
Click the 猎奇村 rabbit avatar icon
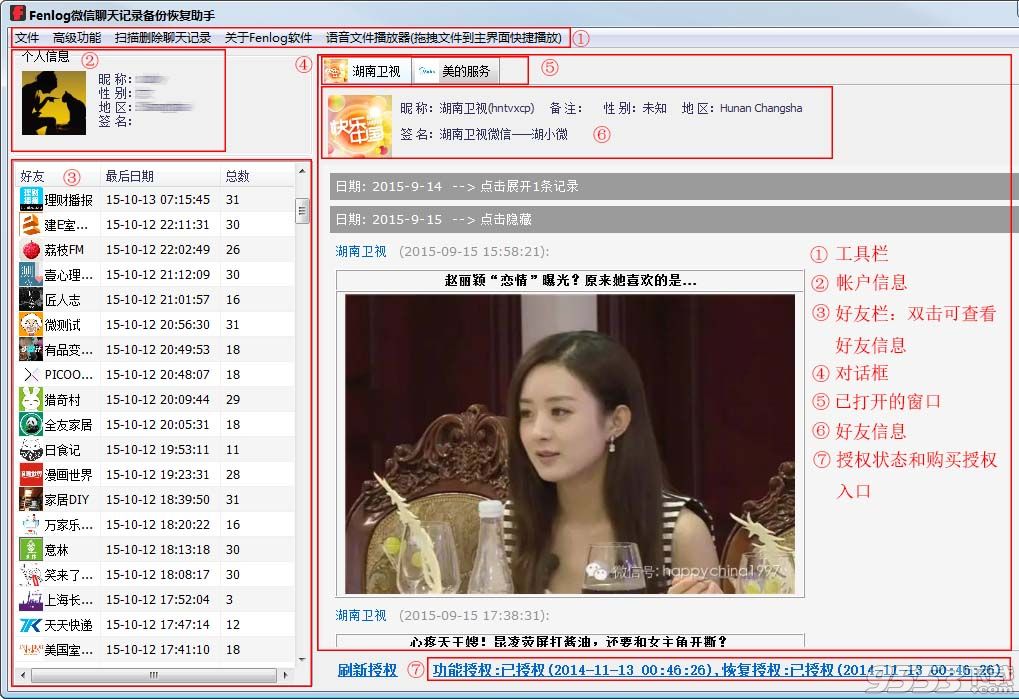point(31,400)
